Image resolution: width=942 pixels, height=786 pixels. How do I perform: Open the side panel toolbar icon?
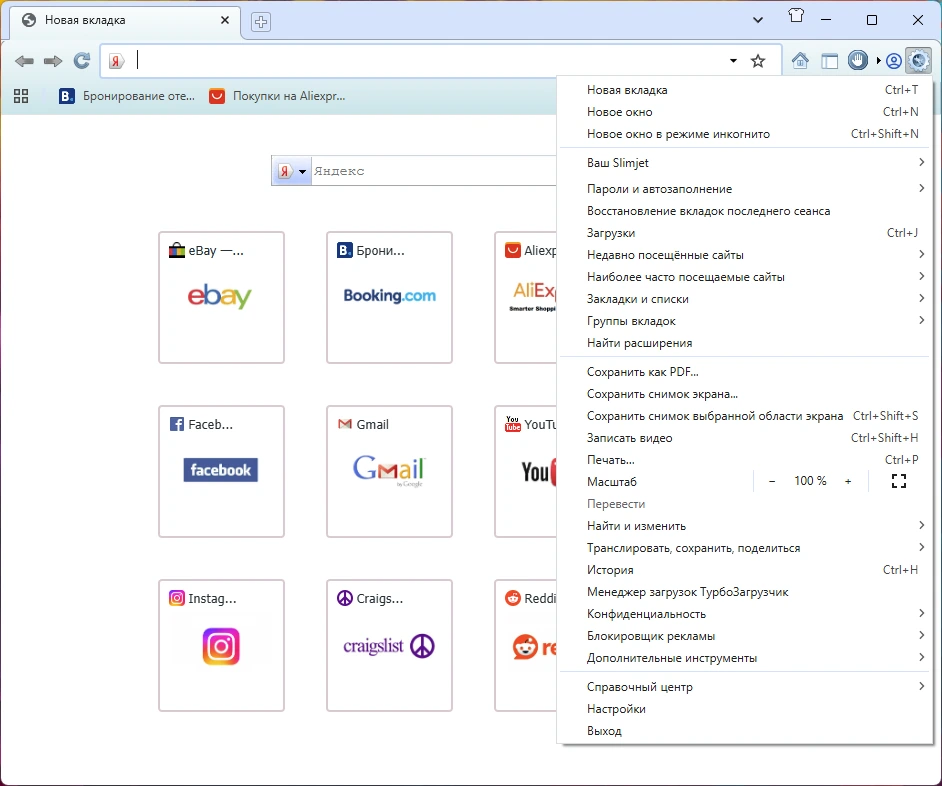[829, 61]
